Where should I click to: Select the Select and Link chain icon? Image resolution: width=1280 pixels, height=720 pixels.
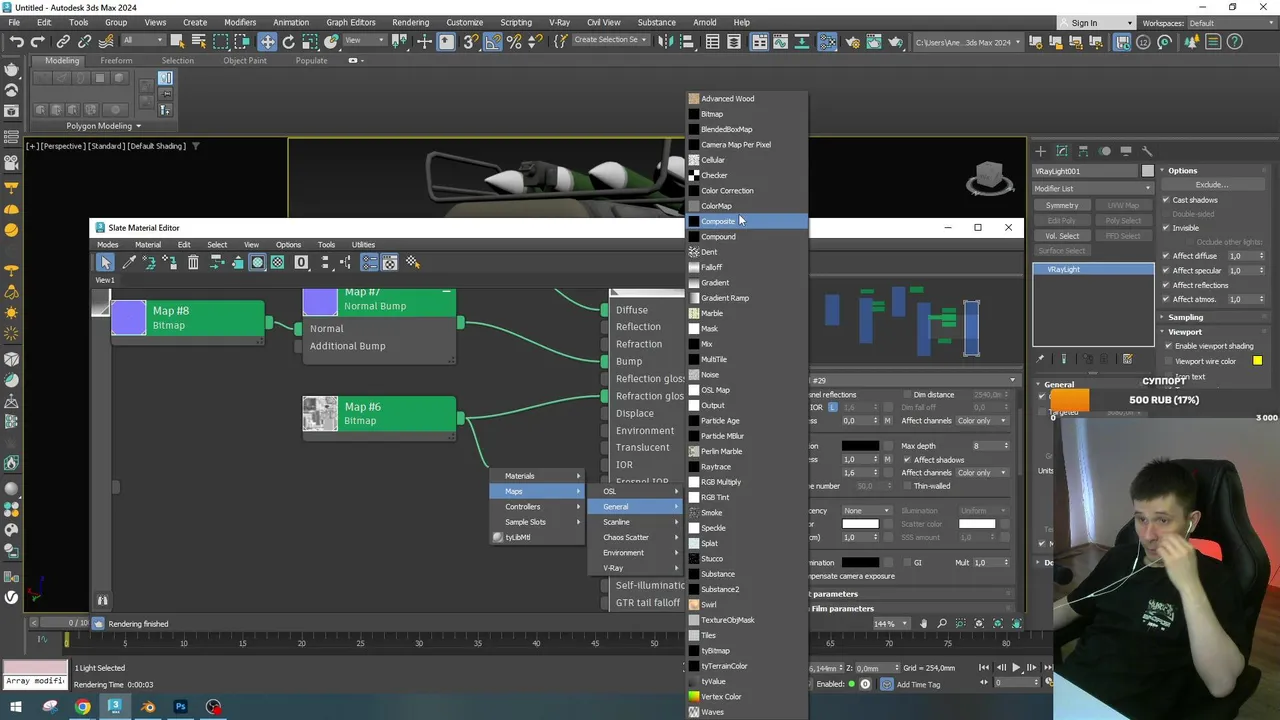point(63,41)
